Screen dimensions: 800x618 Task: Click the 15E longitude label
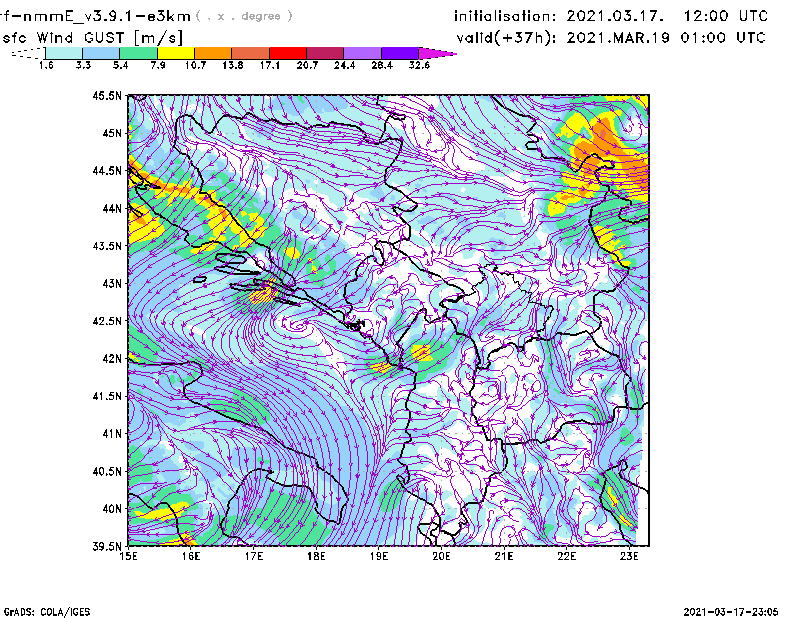pos(128,556)
